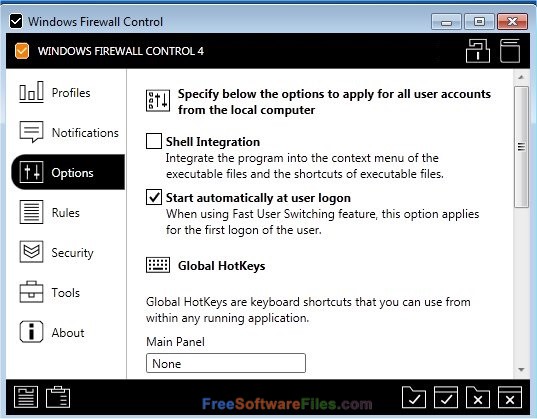Click the scrollbar down arrow

(521, 370)
